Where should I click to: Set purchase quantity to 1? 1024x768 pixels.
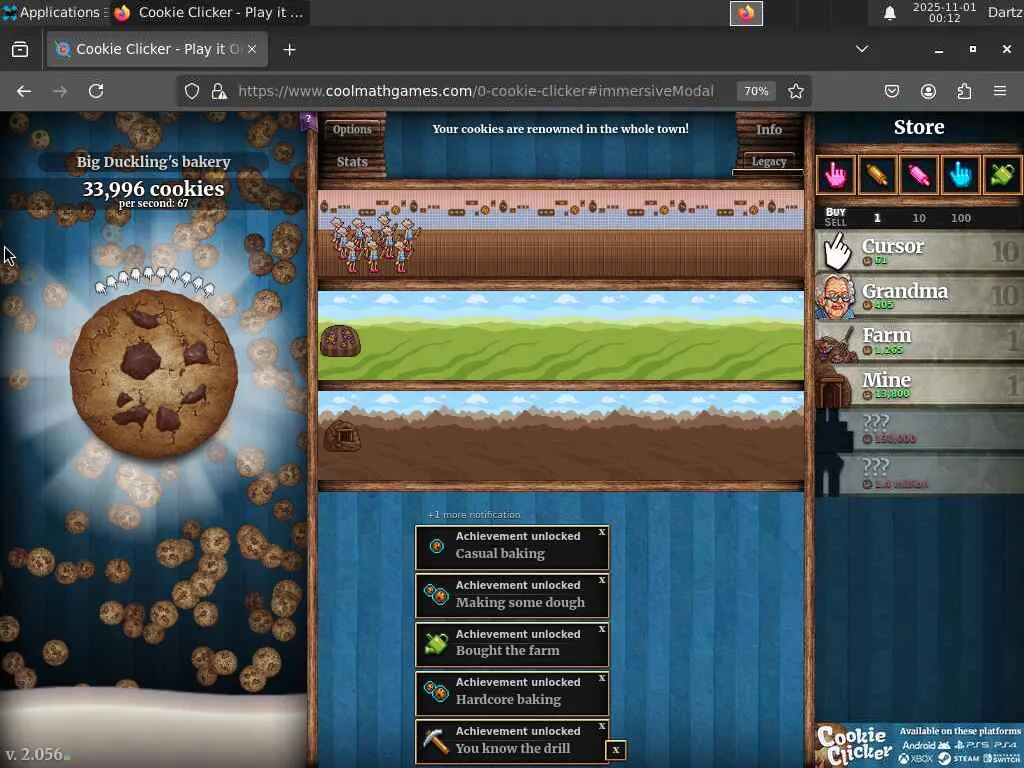tap(877, 217)
